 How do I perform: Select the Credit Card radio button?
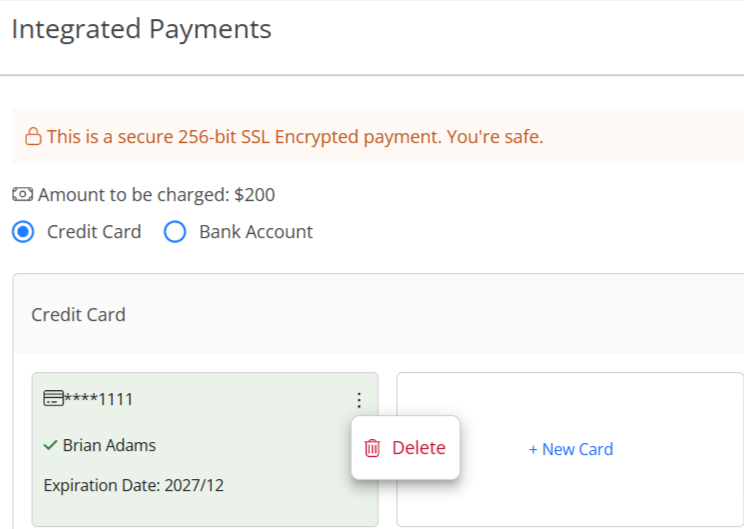(23, 232)
